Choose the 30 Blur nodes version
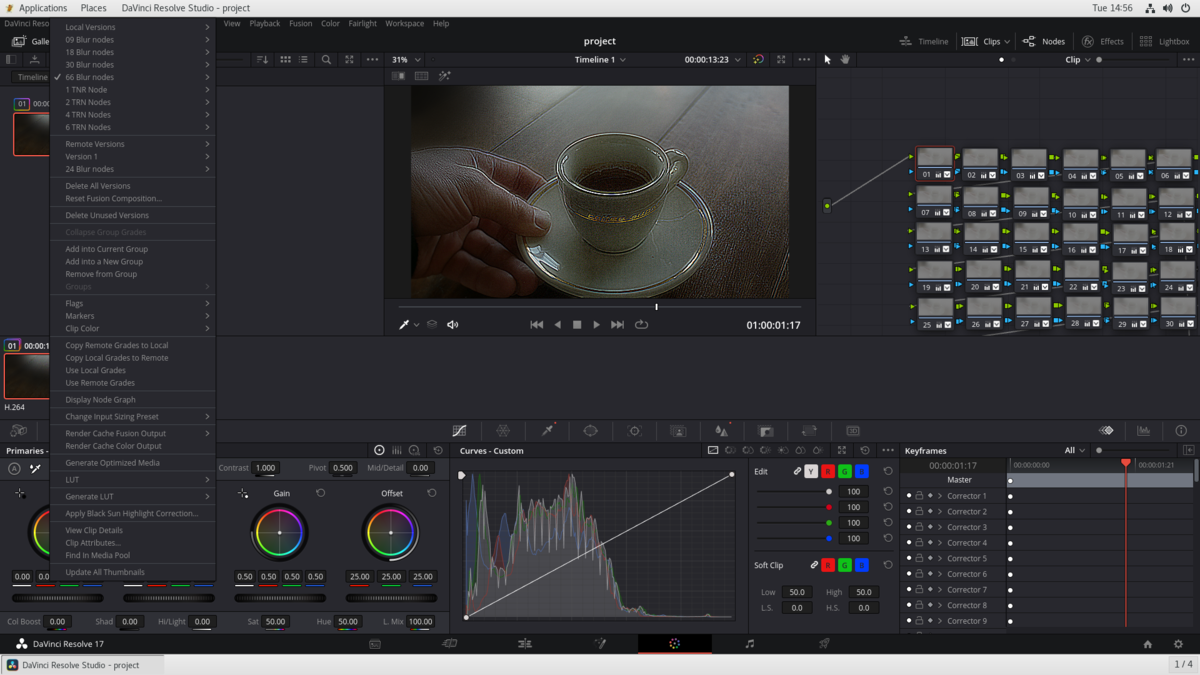The image size is (1200, 675). pyautogui.click(x=133, y=64)
